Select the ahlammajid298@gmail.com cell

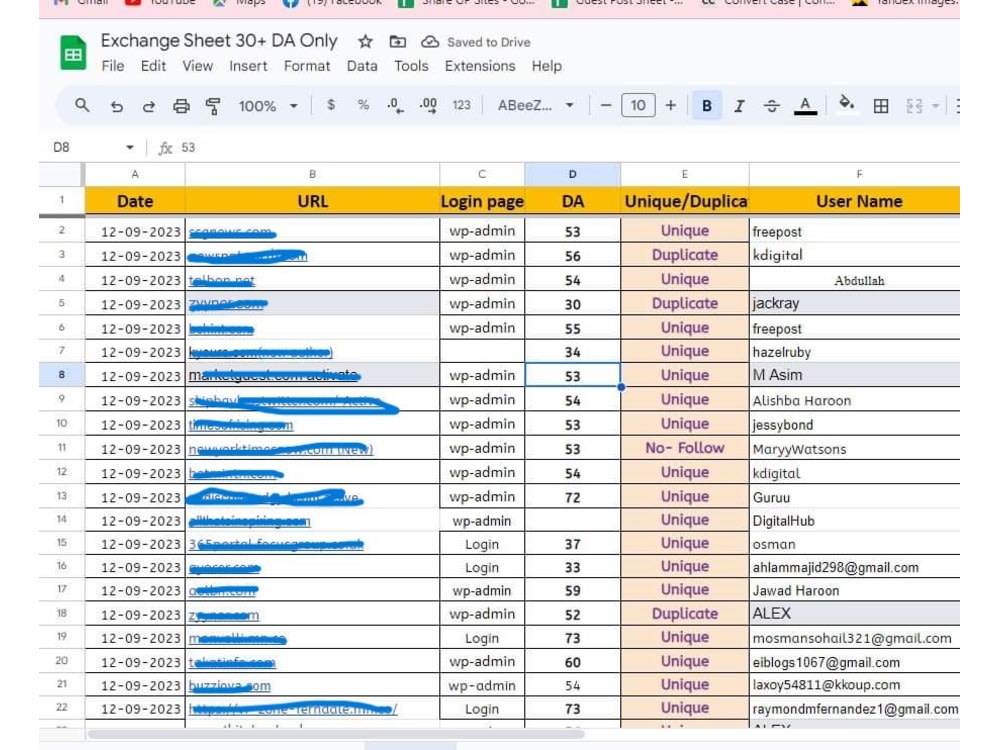tap(855, 567)
